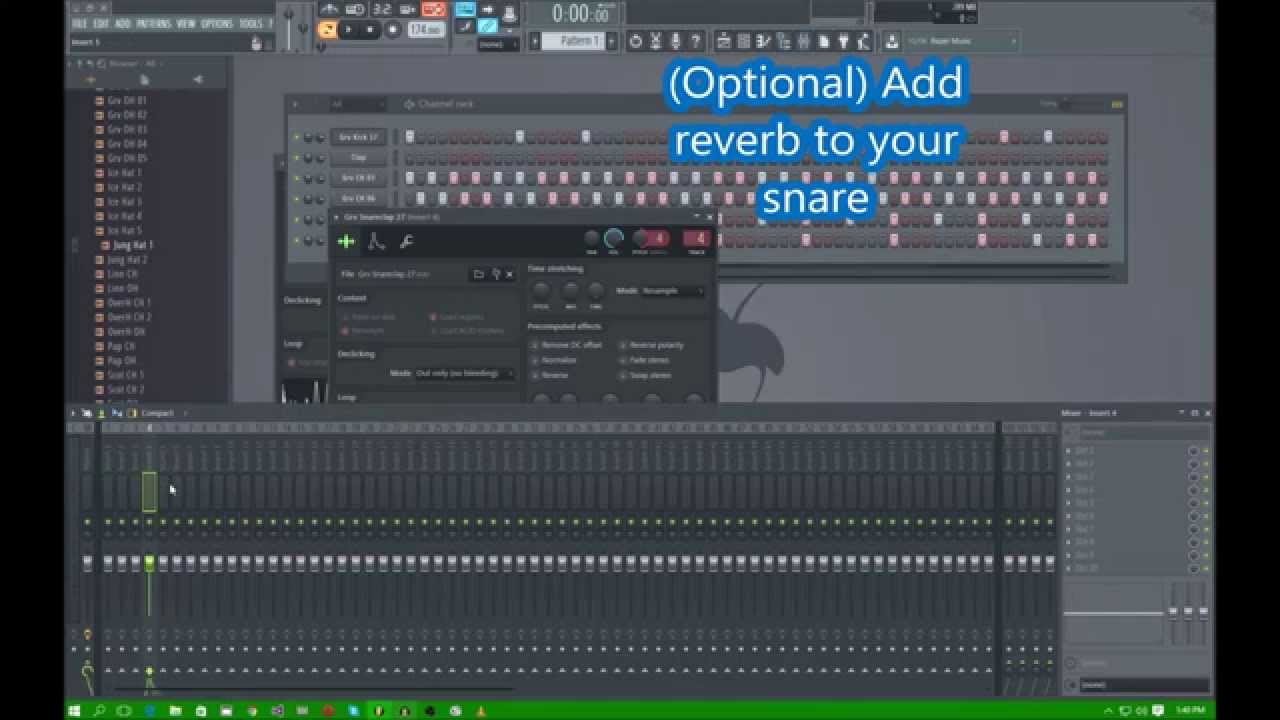Click the Grv CH 03 channel button
This screenshot has height=720, width=1280.
(358, 178)
